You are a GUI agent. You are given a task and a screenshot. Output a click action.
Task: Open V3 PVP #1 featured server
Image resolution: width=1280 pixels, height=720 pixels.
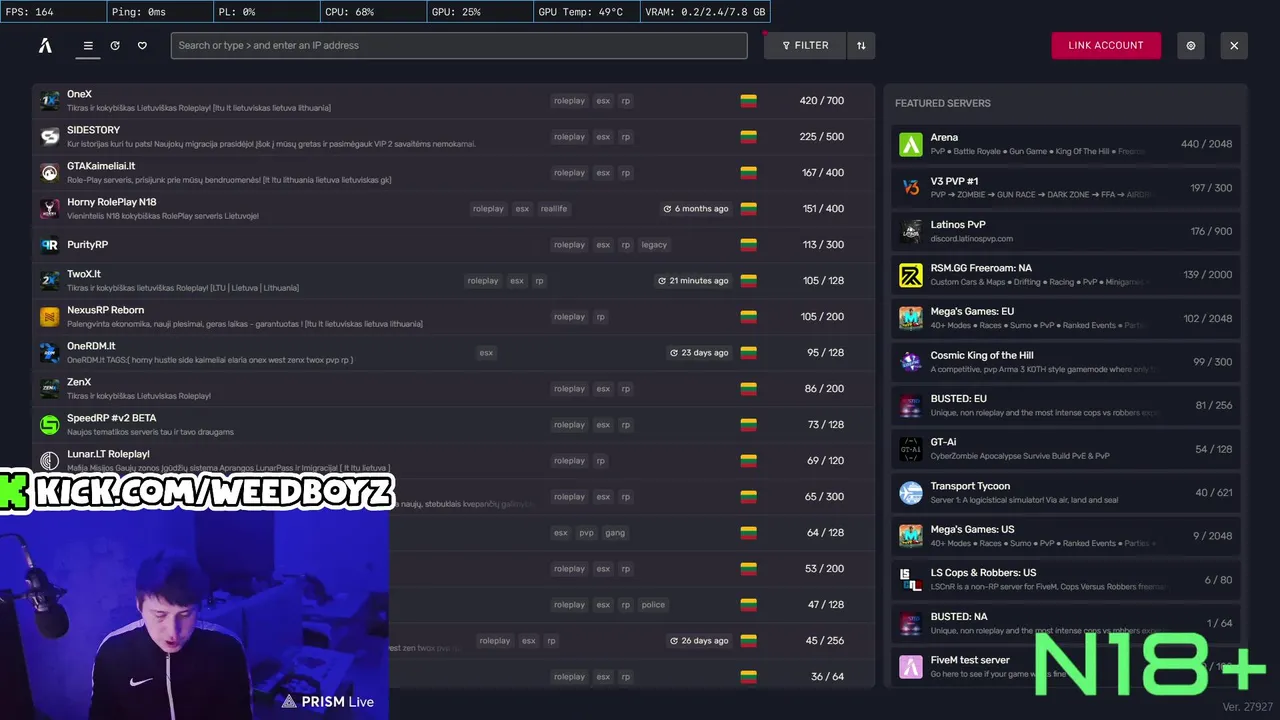click(1066, 187)
